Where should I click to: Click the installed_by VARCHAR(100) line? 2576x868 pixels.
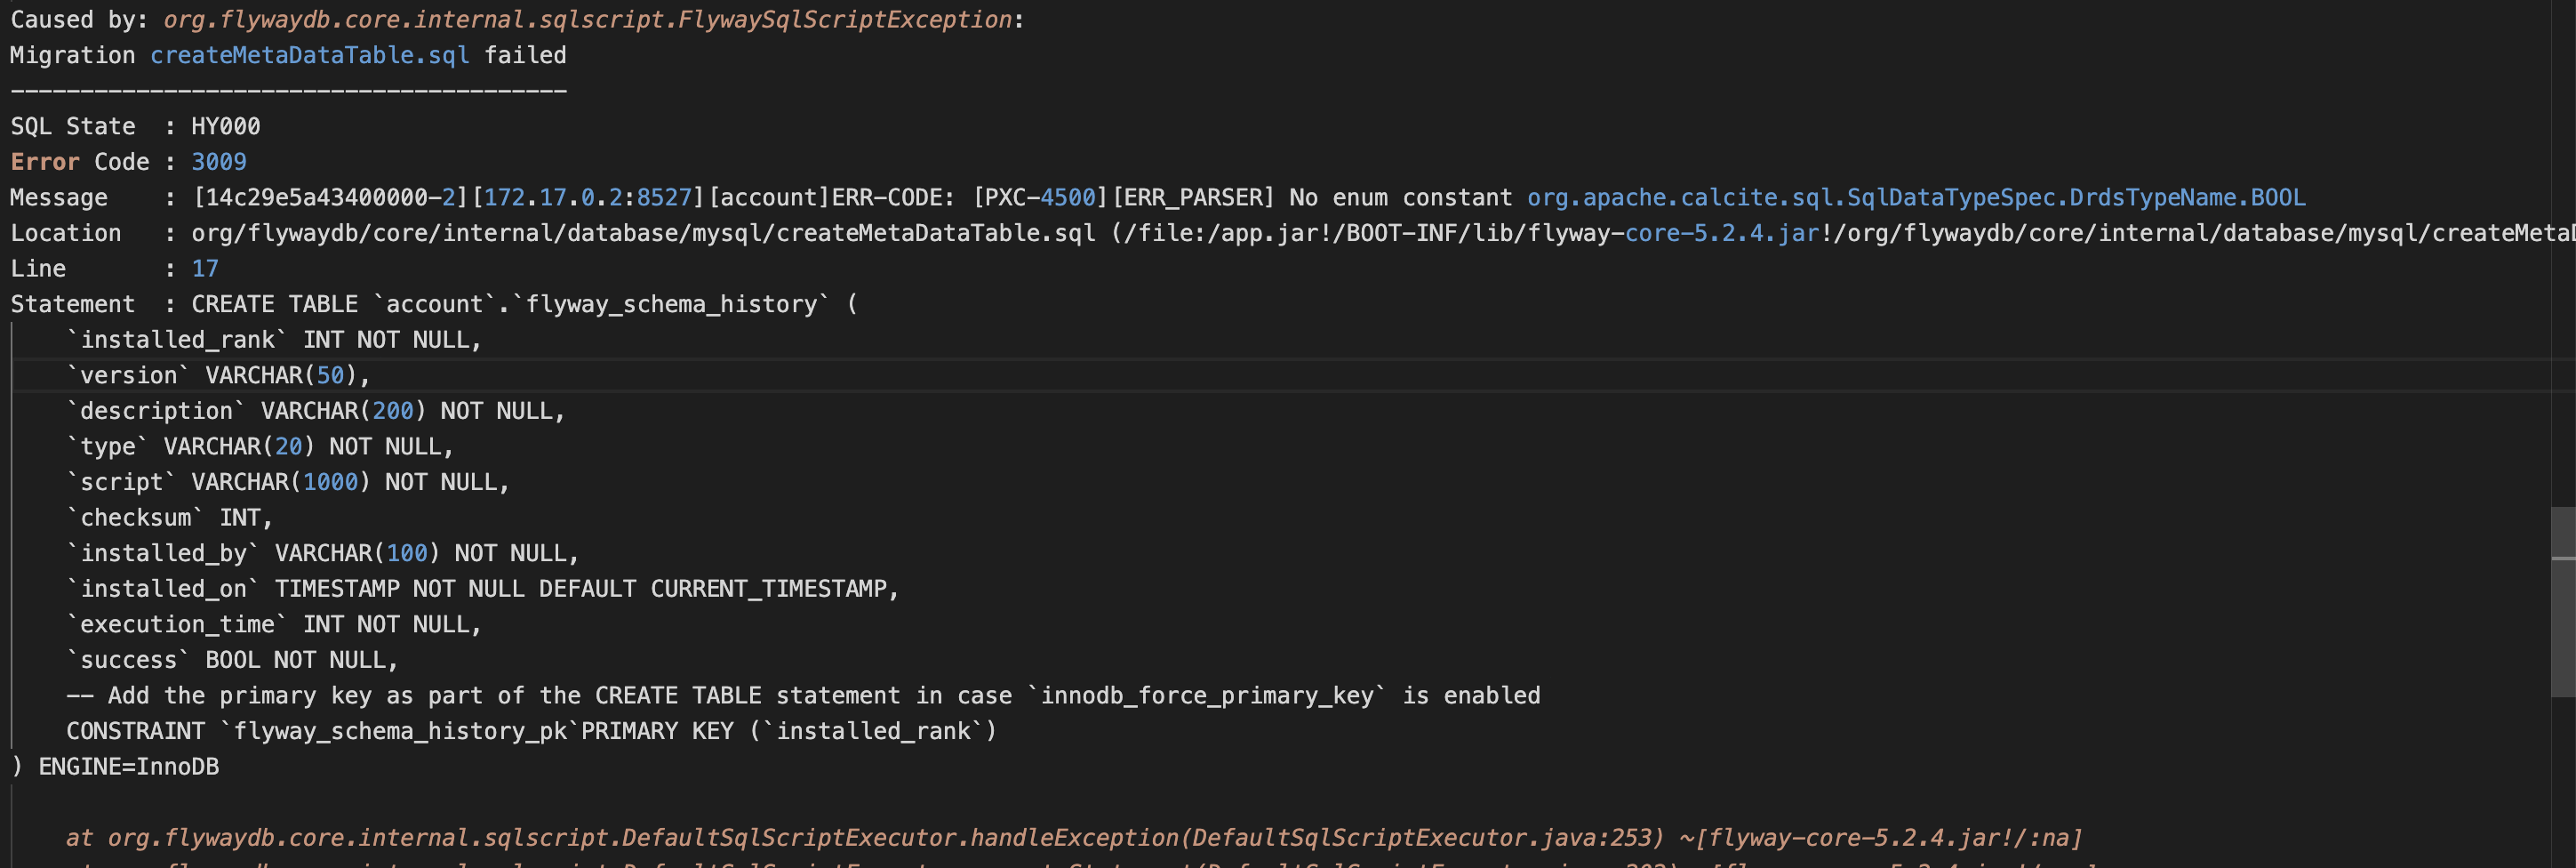tap(323, 553)
